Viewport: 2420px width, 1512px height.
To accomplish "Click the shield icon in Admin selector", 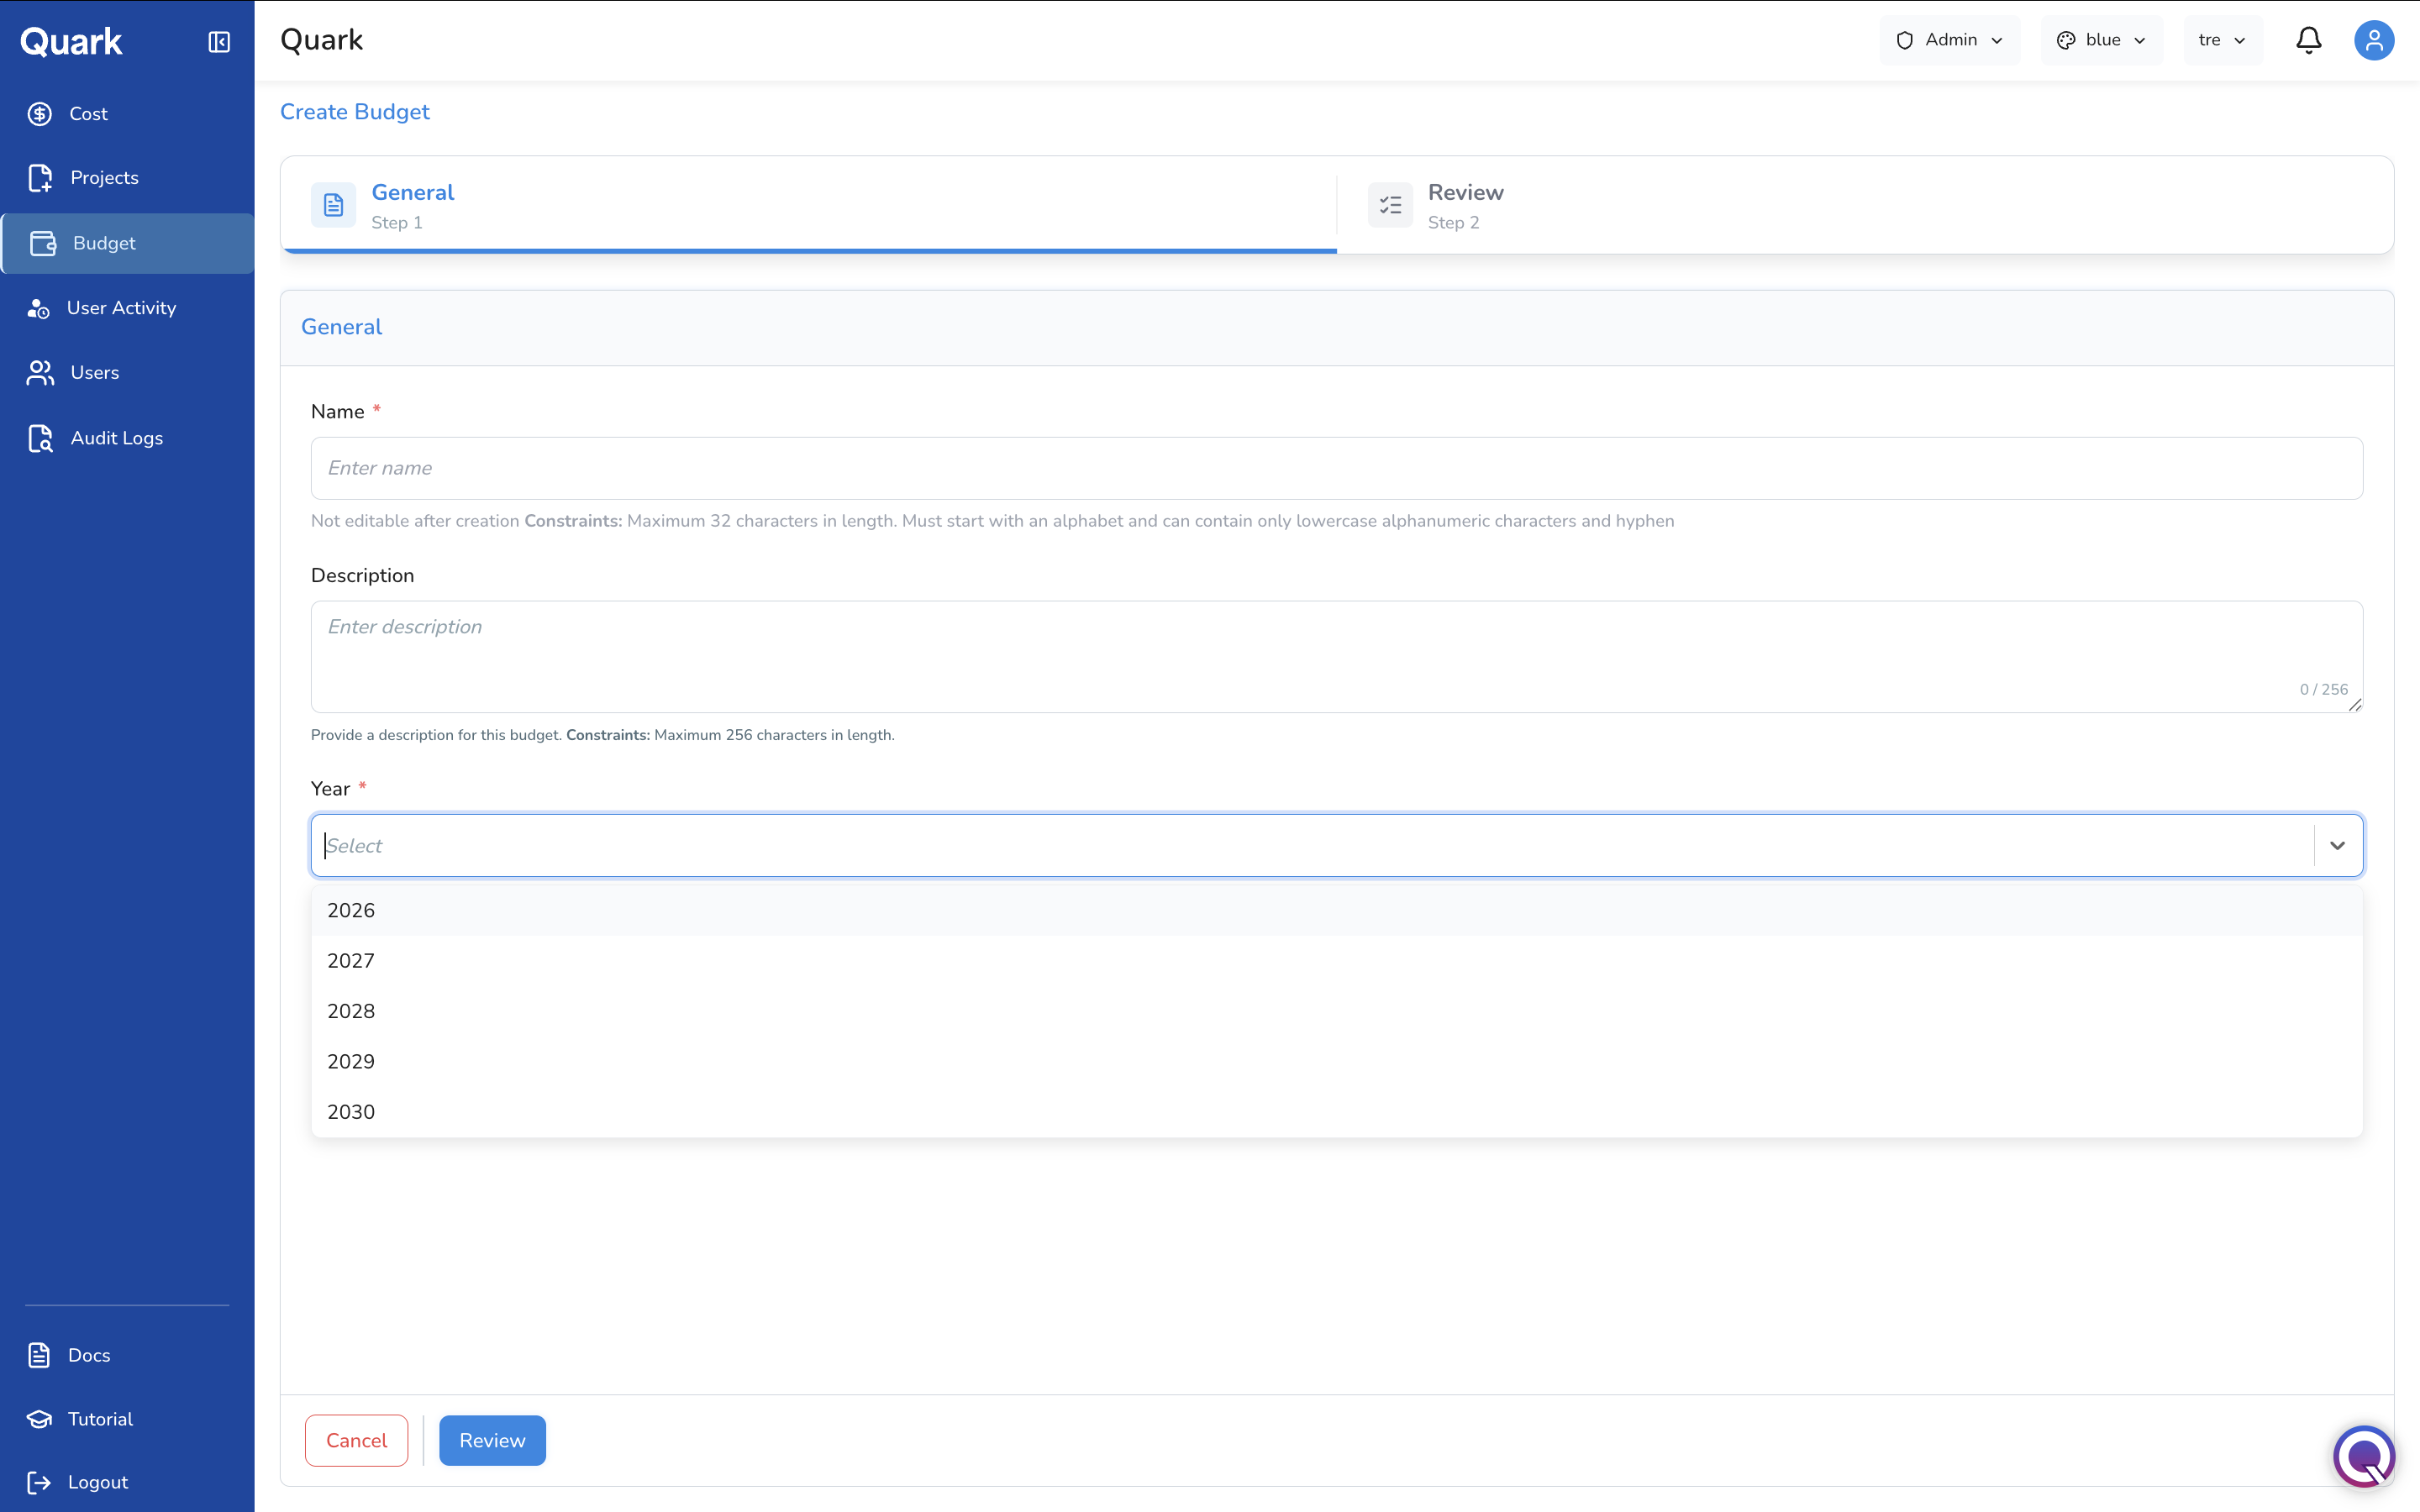I will [x=1905, y=40].
